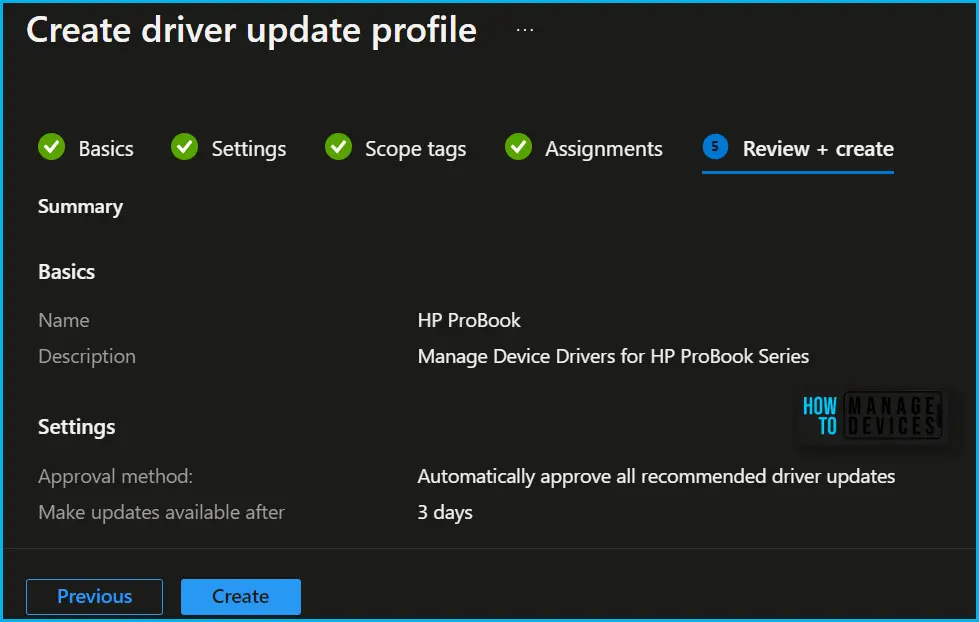Image resolution: width=979 pixels, height=622 pixels.
Task: Click the green checkmark beside Scope tags
Action: coord(338,147)
